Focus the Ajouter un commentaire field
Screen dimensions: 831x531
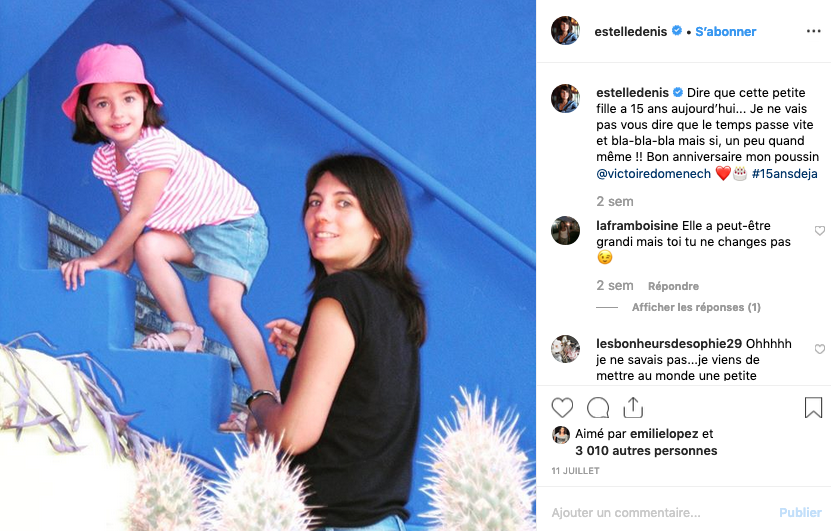pos(657,512)
